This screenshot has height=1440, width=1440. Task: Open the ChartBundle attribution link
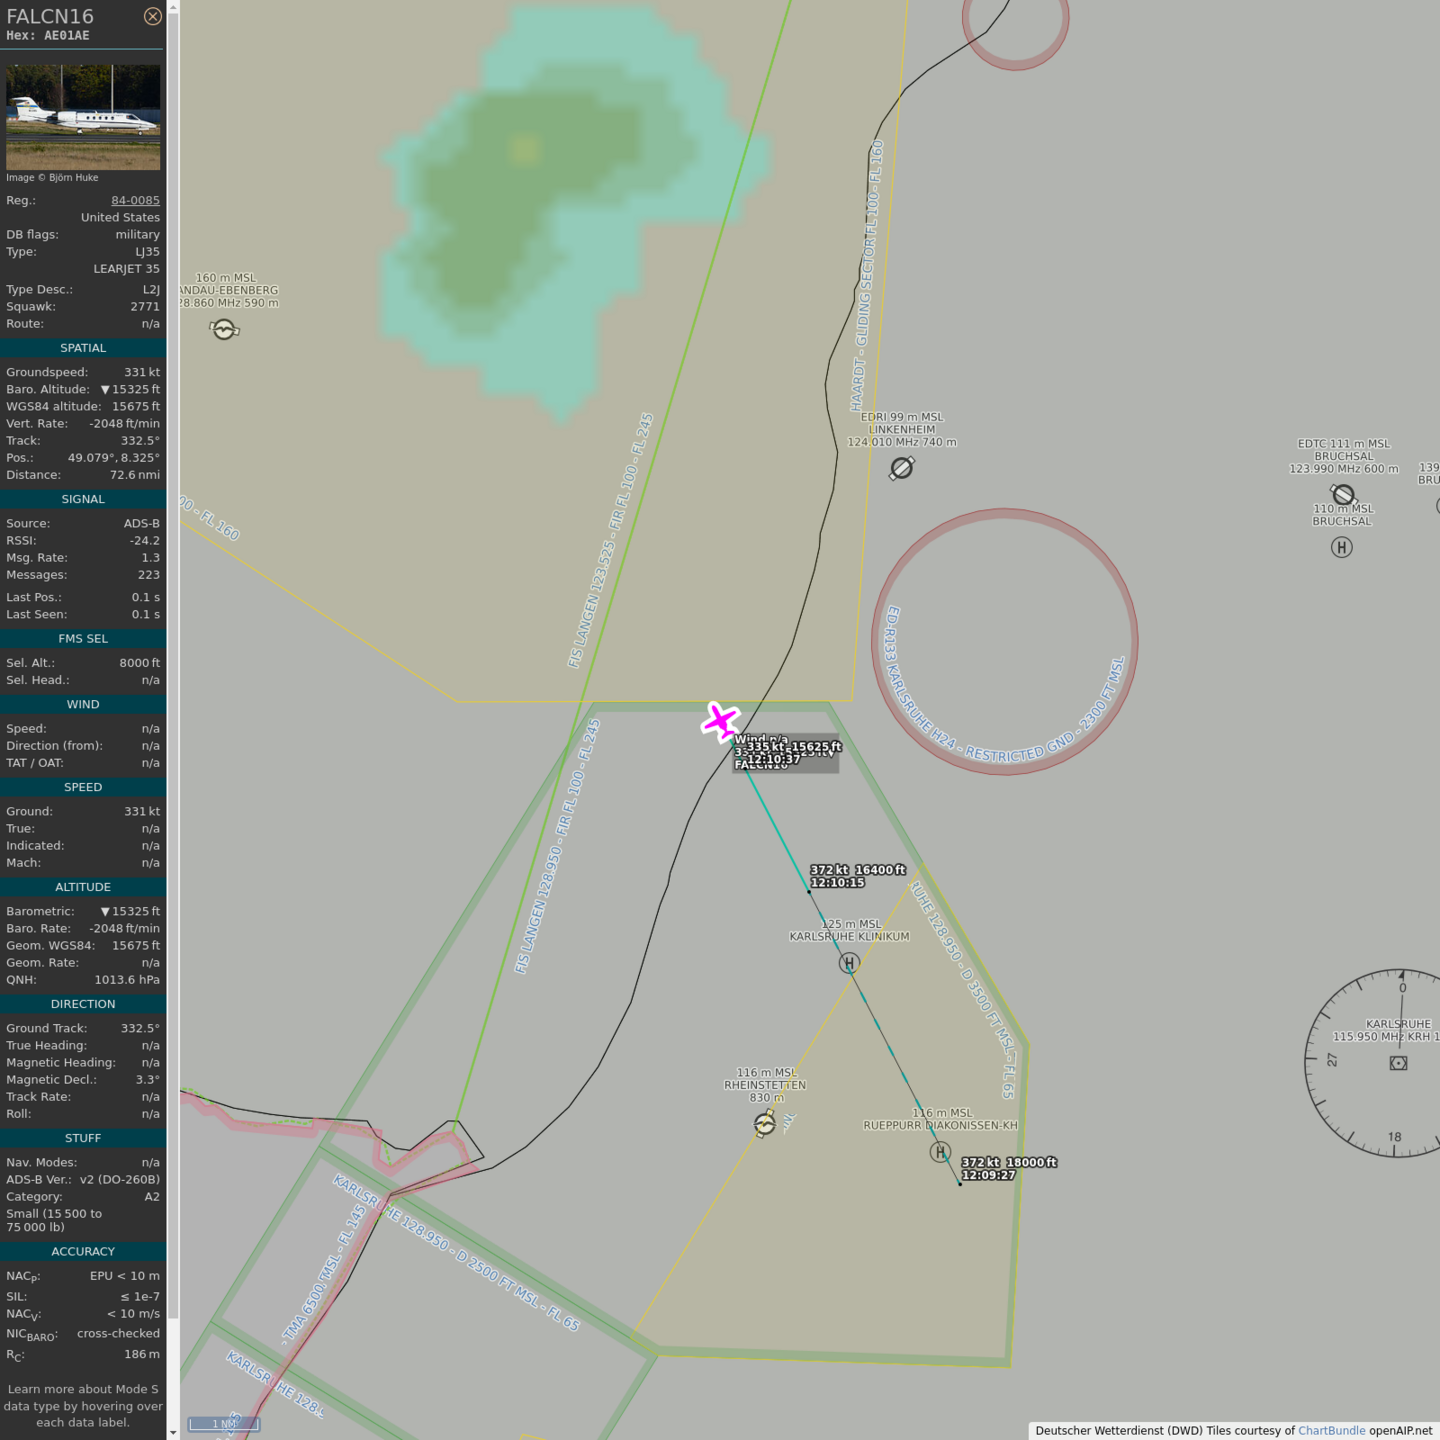pyautogui.click(x=1331, y=1430)
